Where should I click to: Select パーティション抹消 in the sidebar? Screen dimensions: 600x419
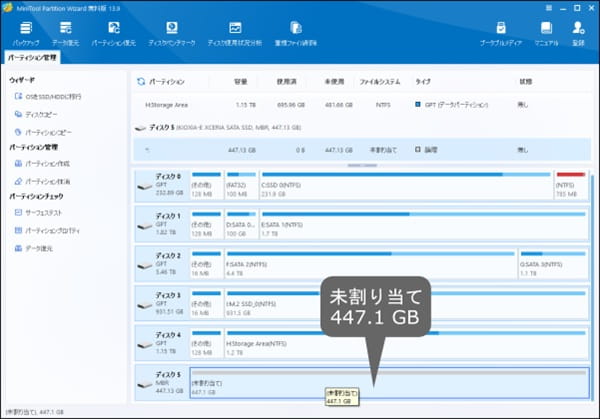coord(42,181)
